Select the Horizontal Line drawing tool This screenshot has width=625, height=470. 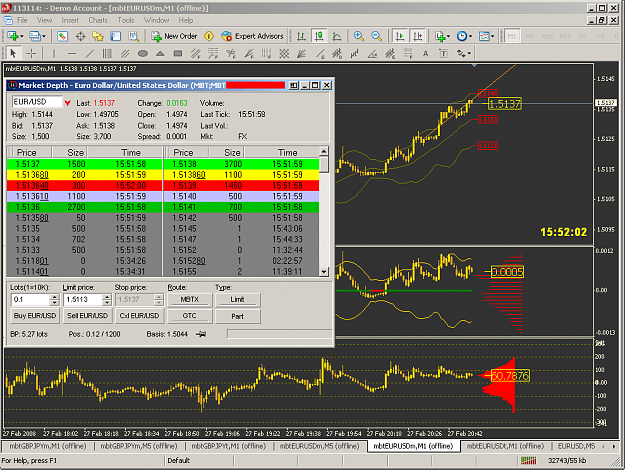(x=72, y=53)
